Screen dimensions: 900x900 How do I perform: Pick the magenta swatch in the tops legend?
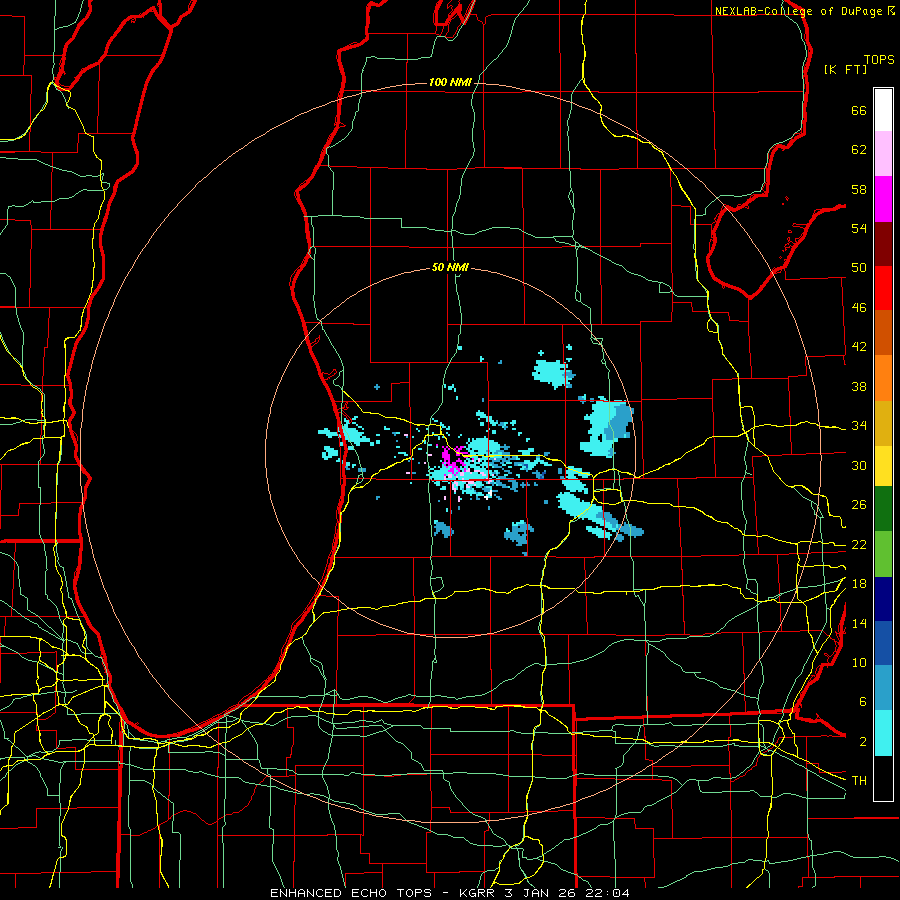[x=883, y=199]
